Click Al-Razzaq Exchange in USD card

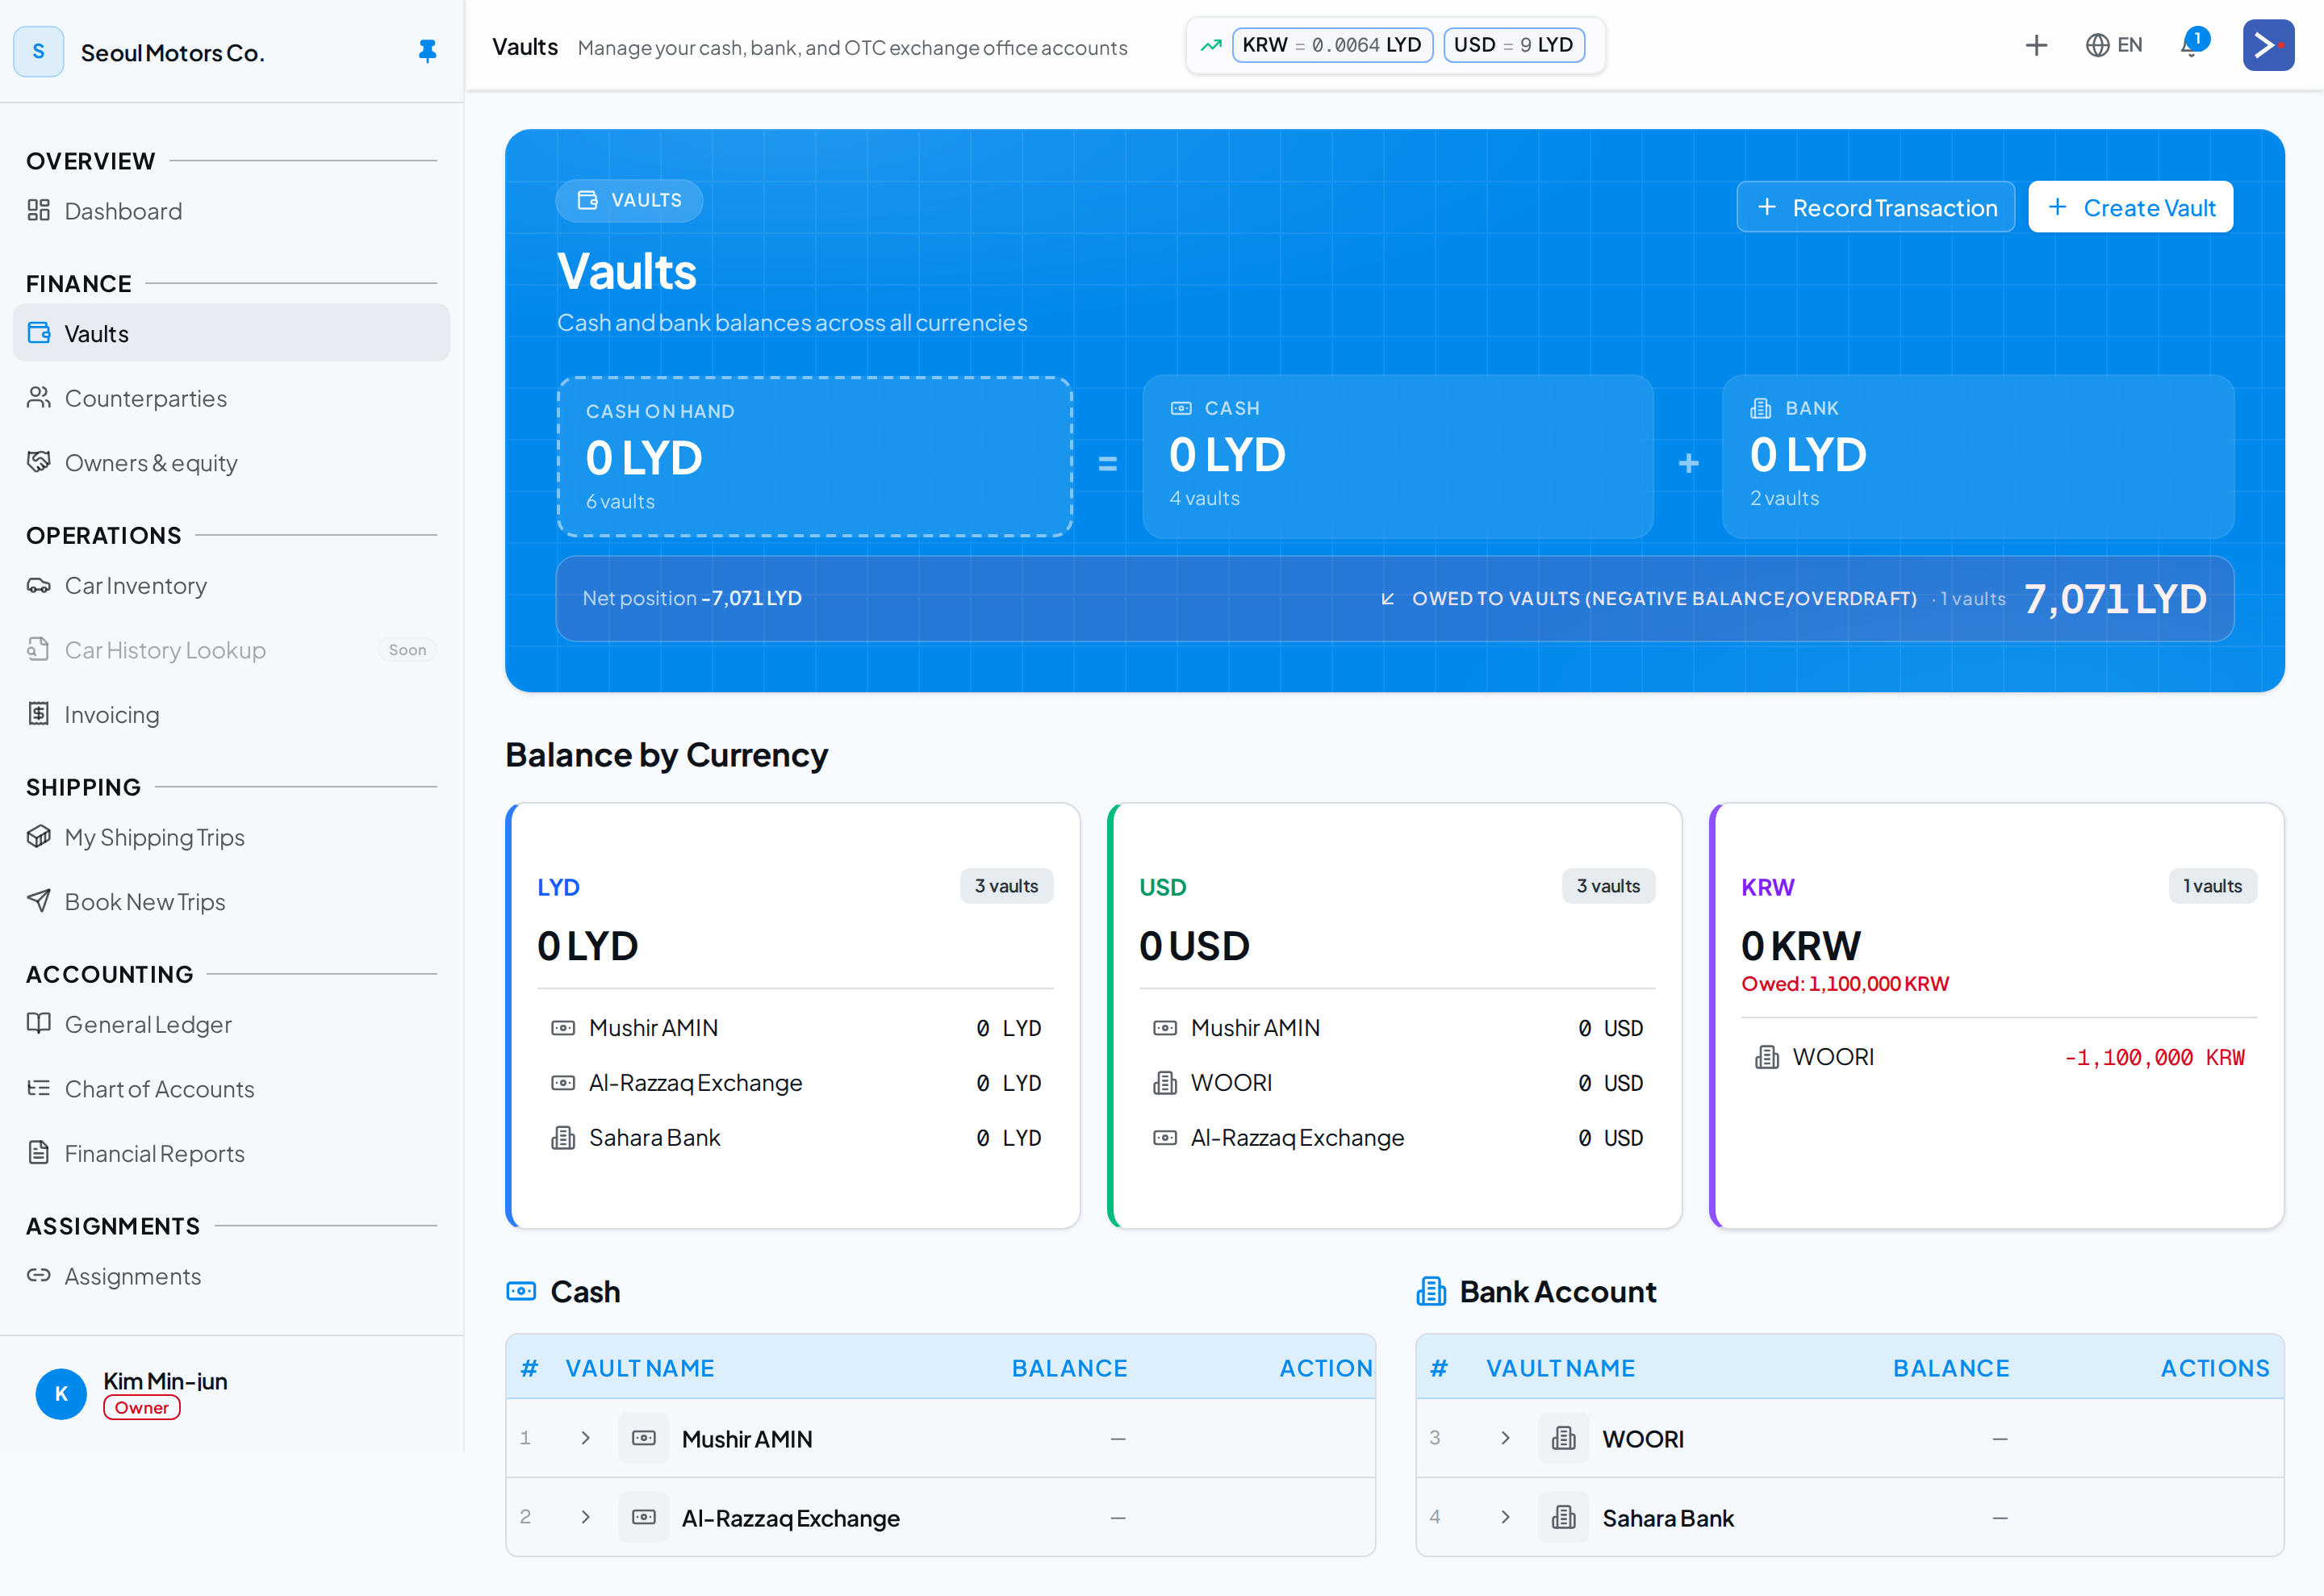pyautogui.click(x=1297, y=1138)
